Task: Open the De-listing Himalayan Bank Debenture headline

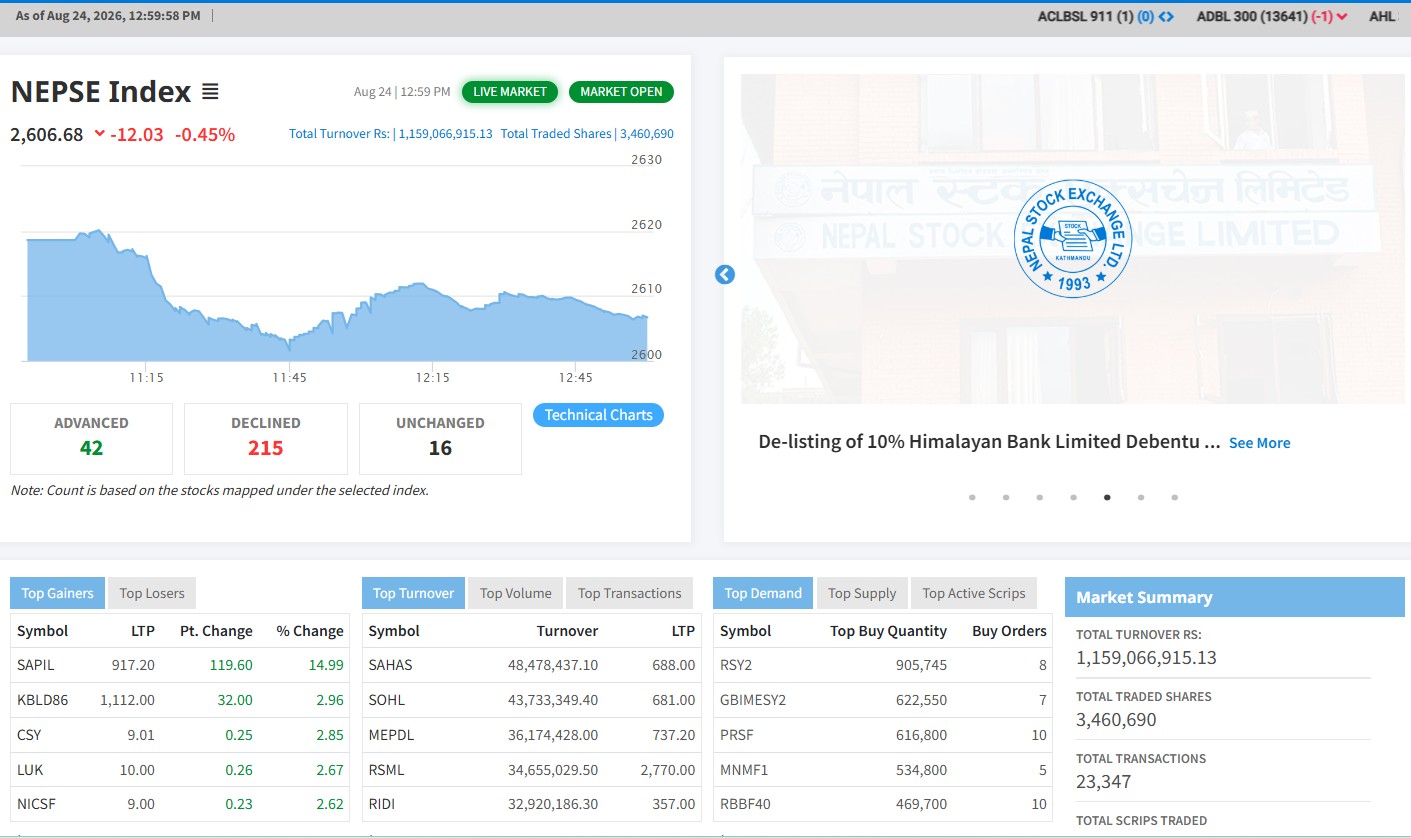Action: click(x=989, y=442)
